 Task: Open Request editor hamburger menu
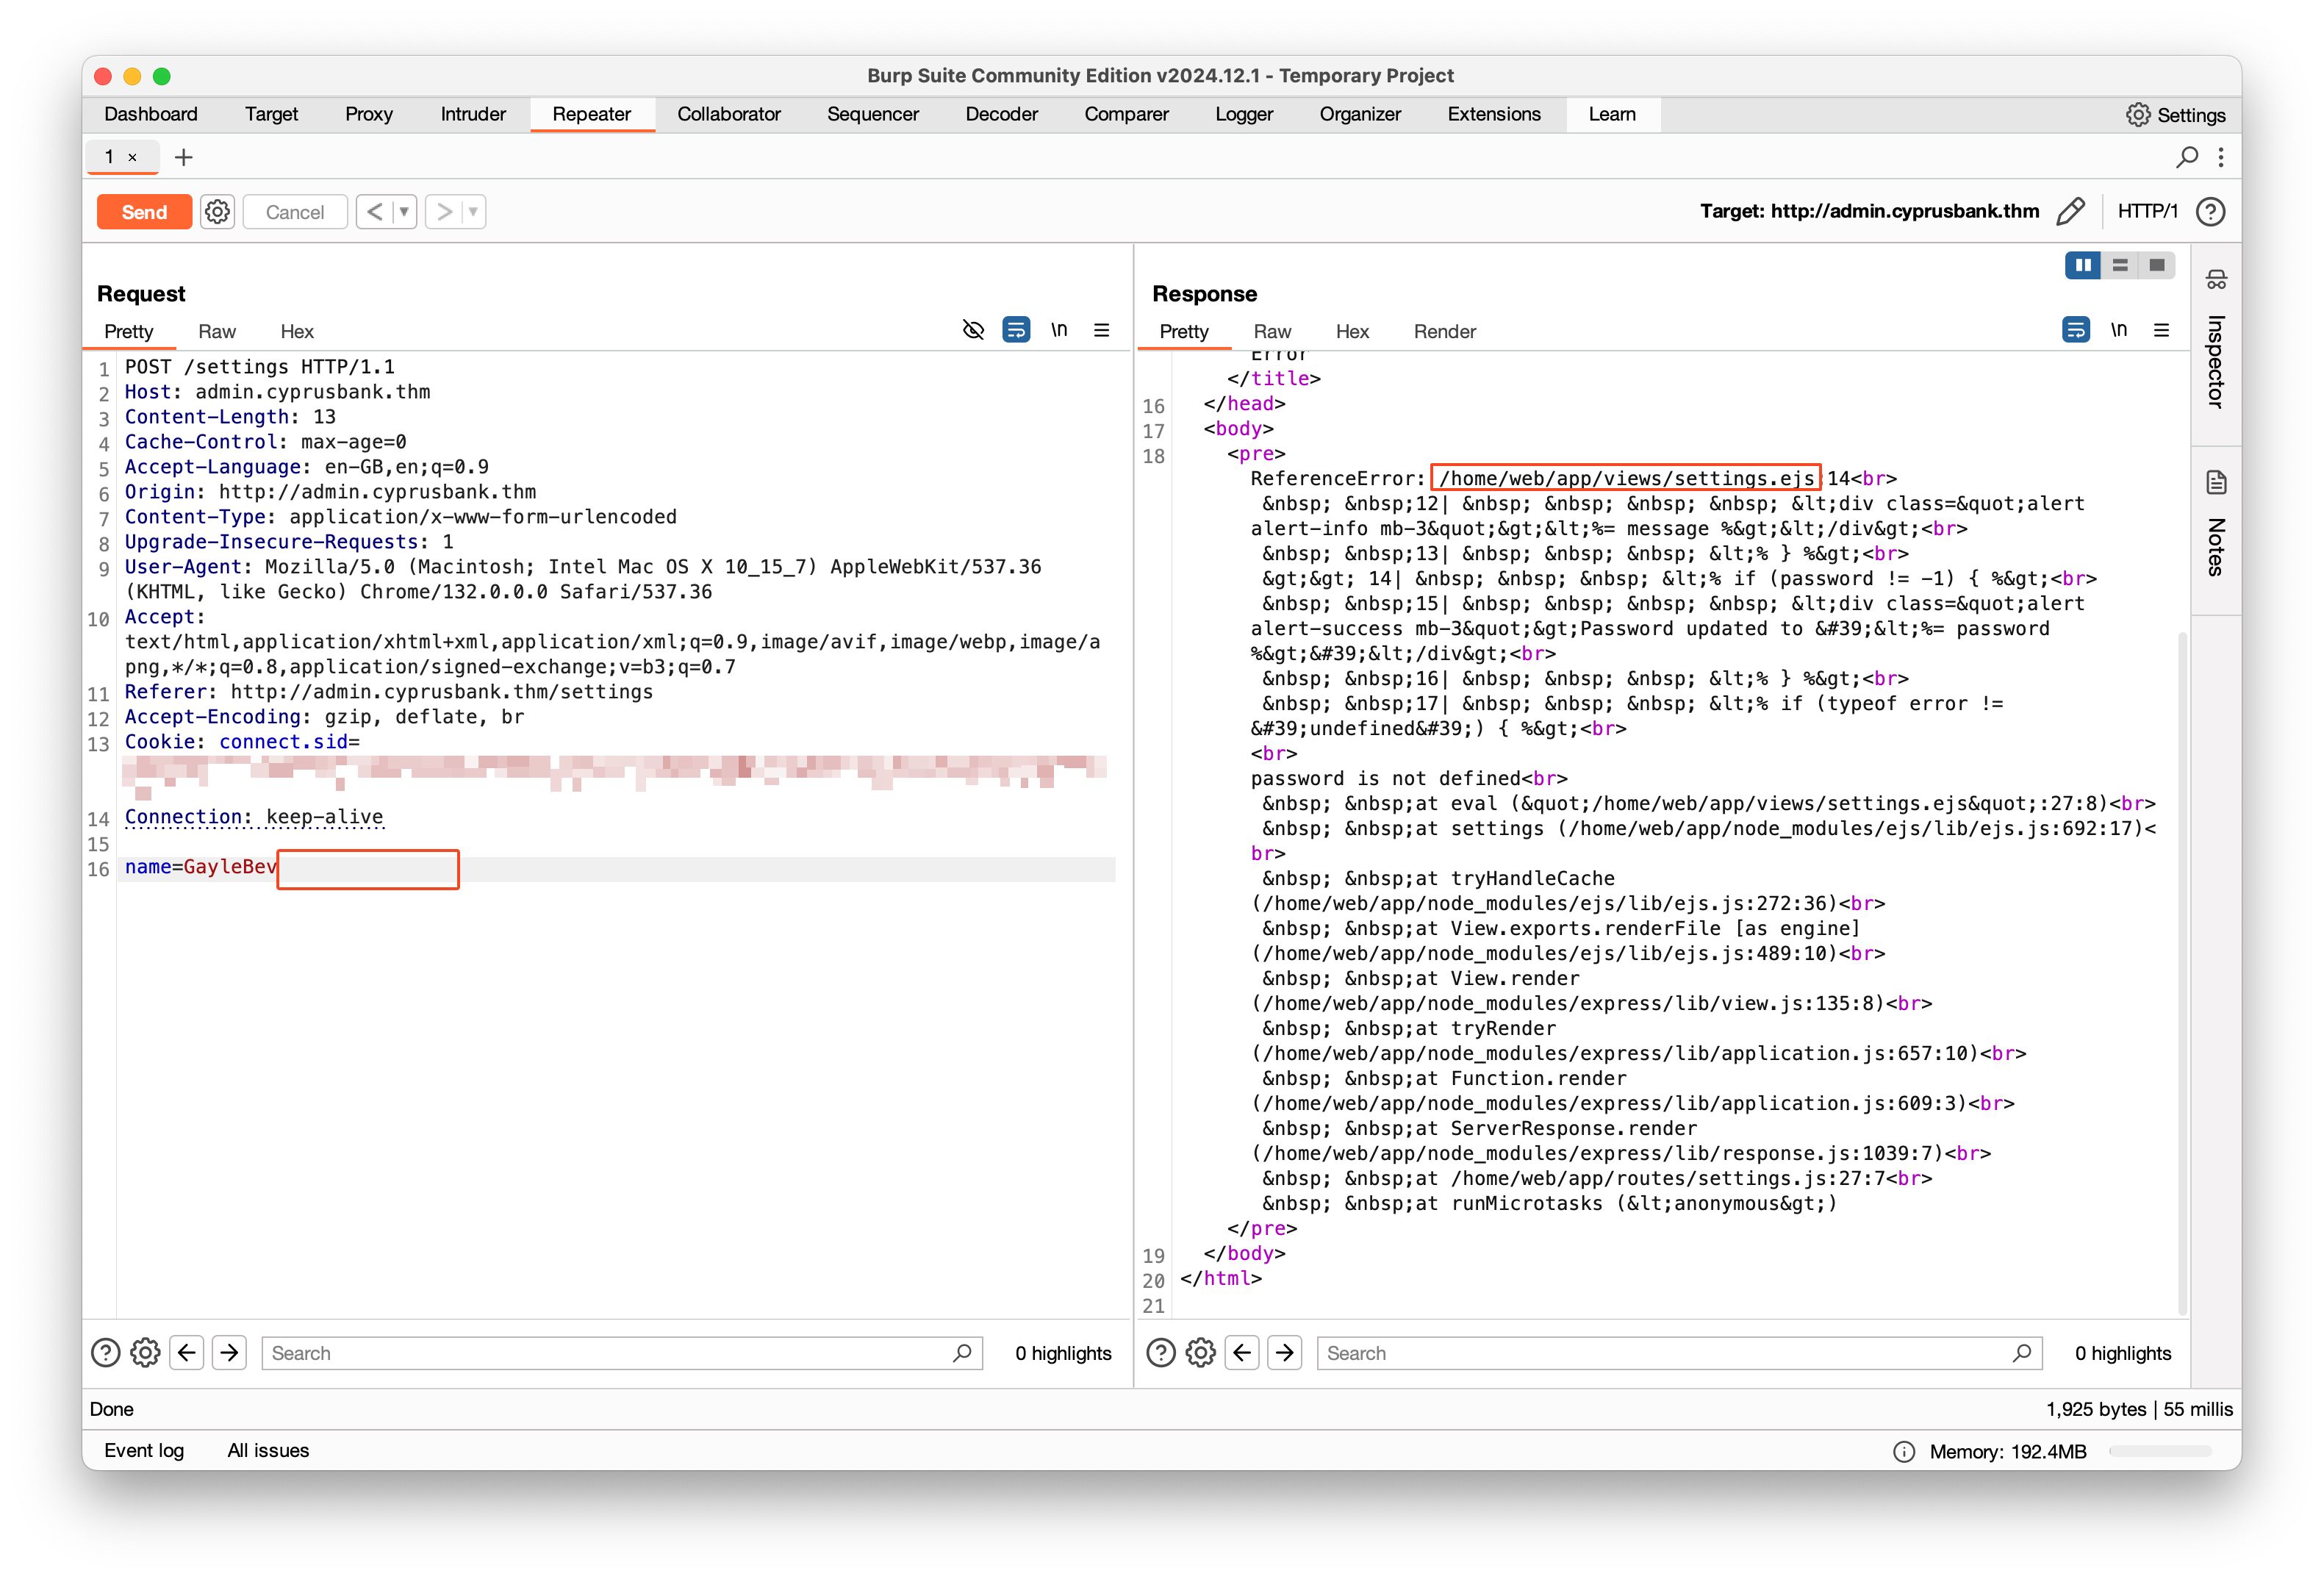(1101, 330)
